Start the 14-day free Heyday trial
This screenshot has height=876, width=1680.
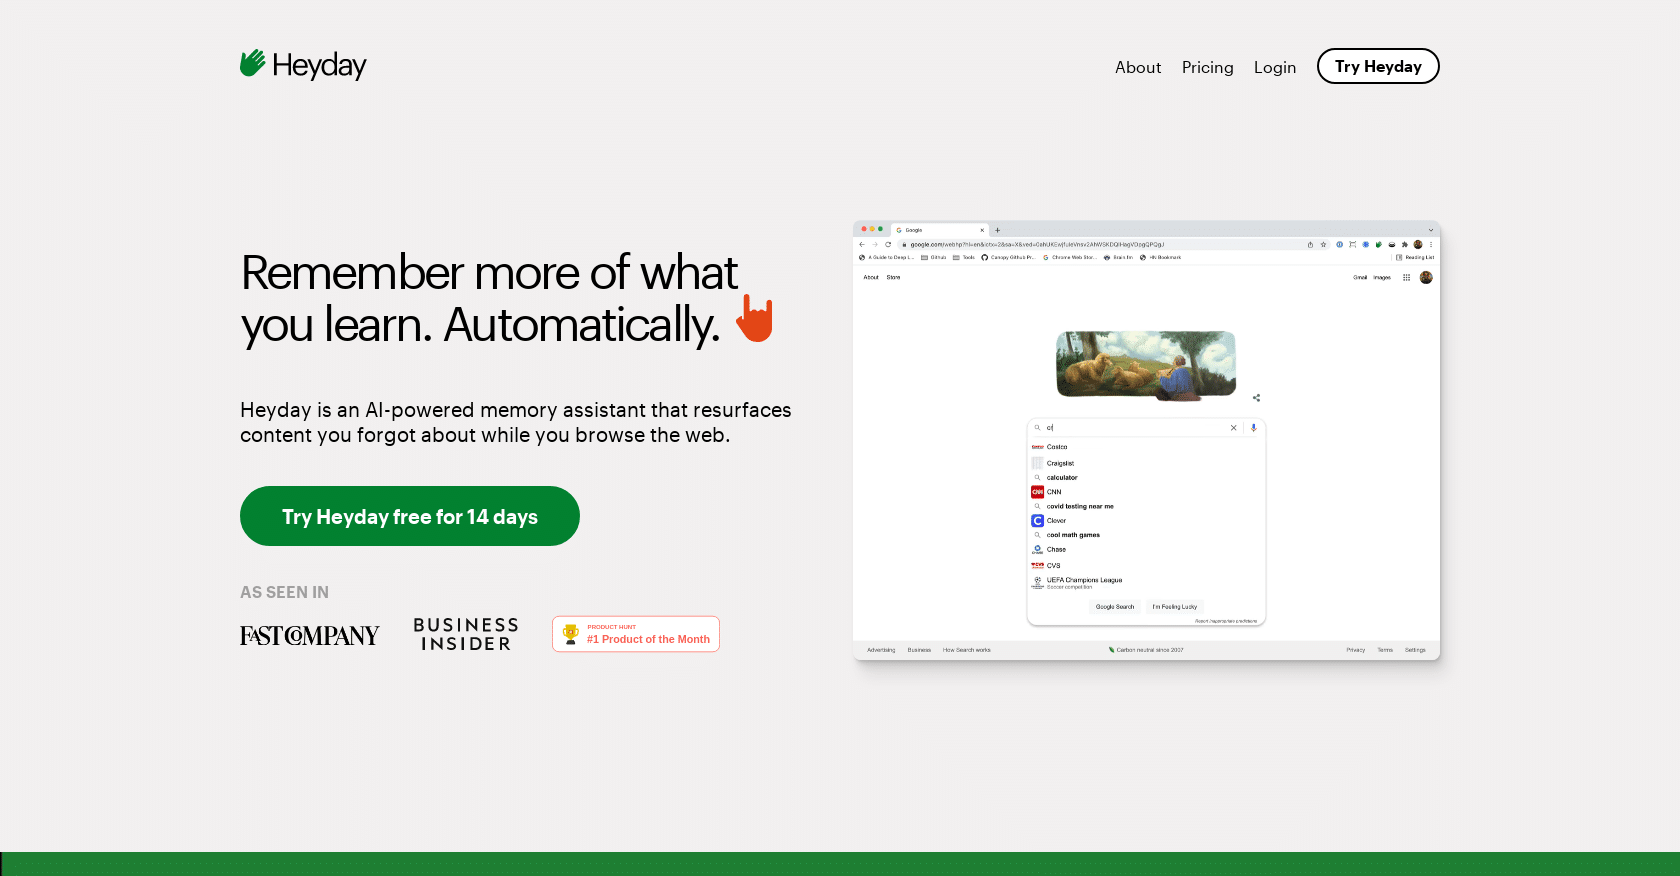point(409,516)
